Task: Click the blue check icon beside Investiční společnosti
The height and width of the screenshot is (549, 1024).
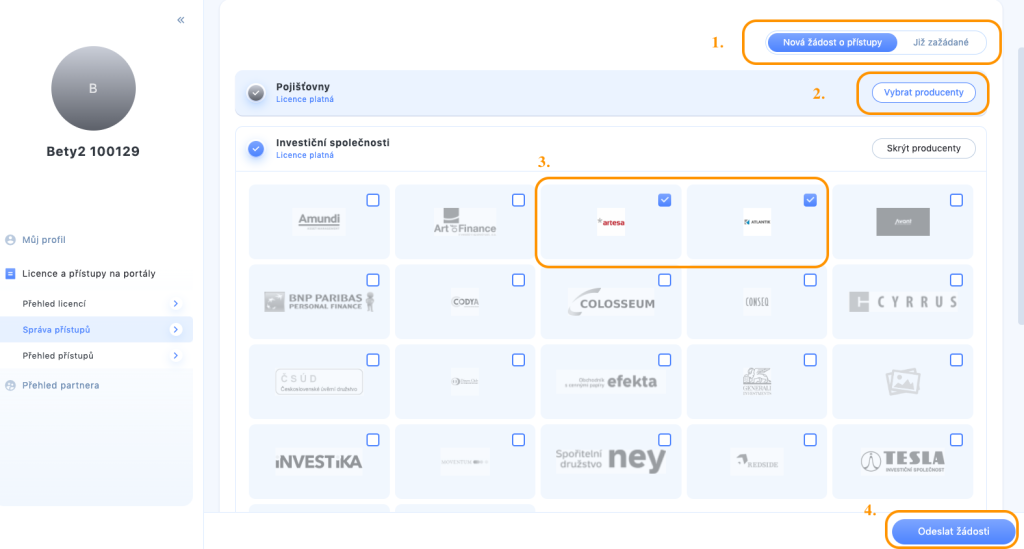Action: (256, 149)
